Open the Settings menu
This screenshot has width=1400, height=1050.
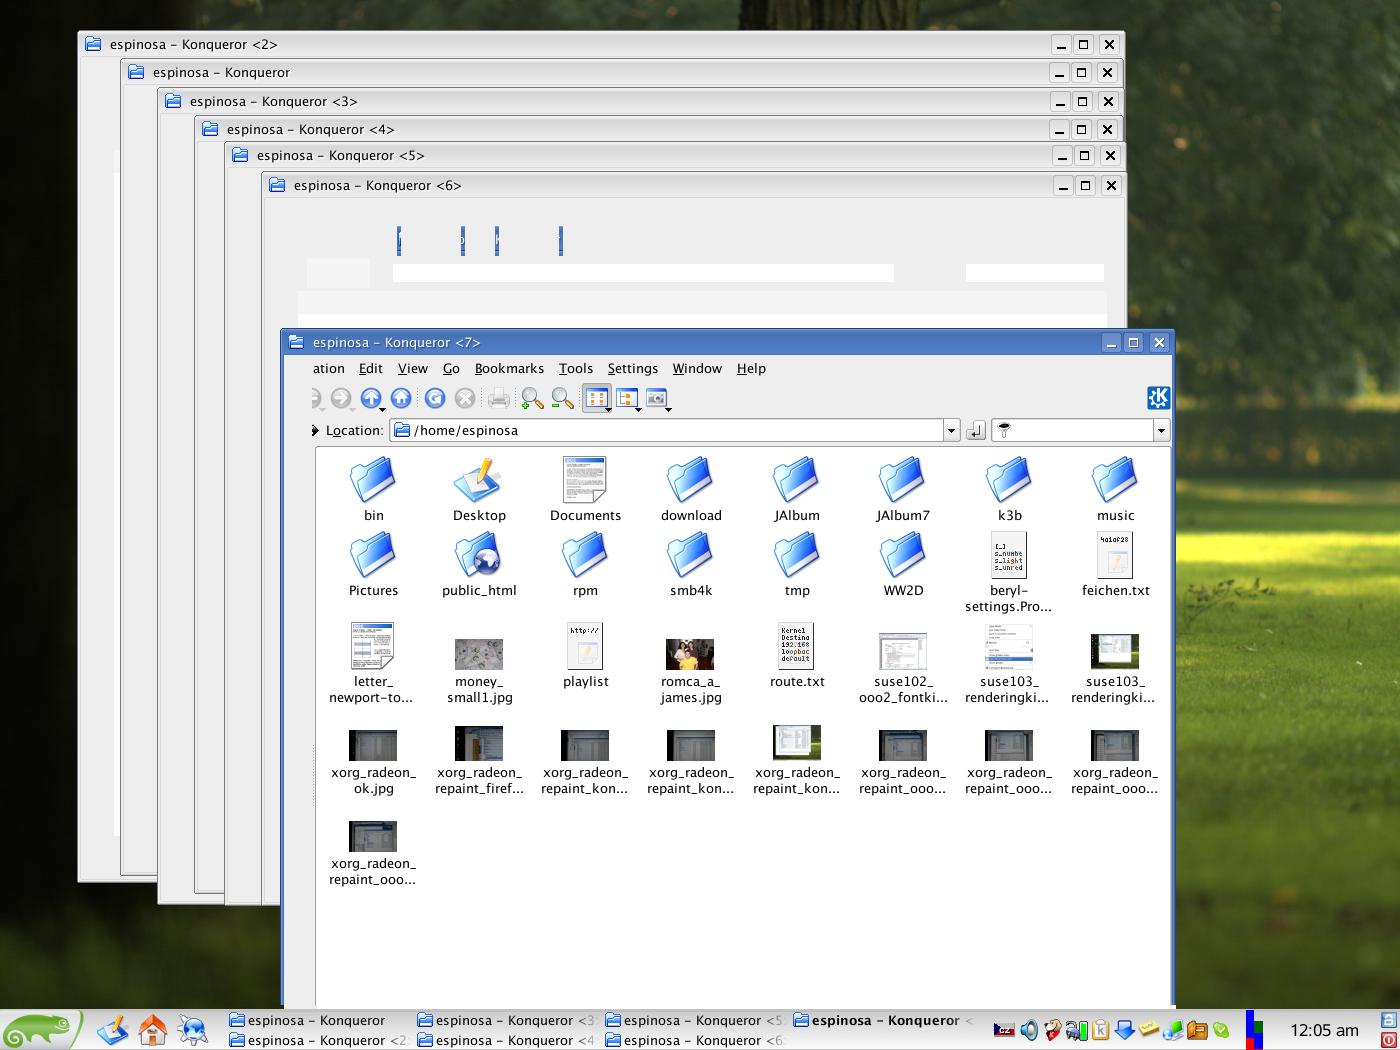tap(633, 368)
